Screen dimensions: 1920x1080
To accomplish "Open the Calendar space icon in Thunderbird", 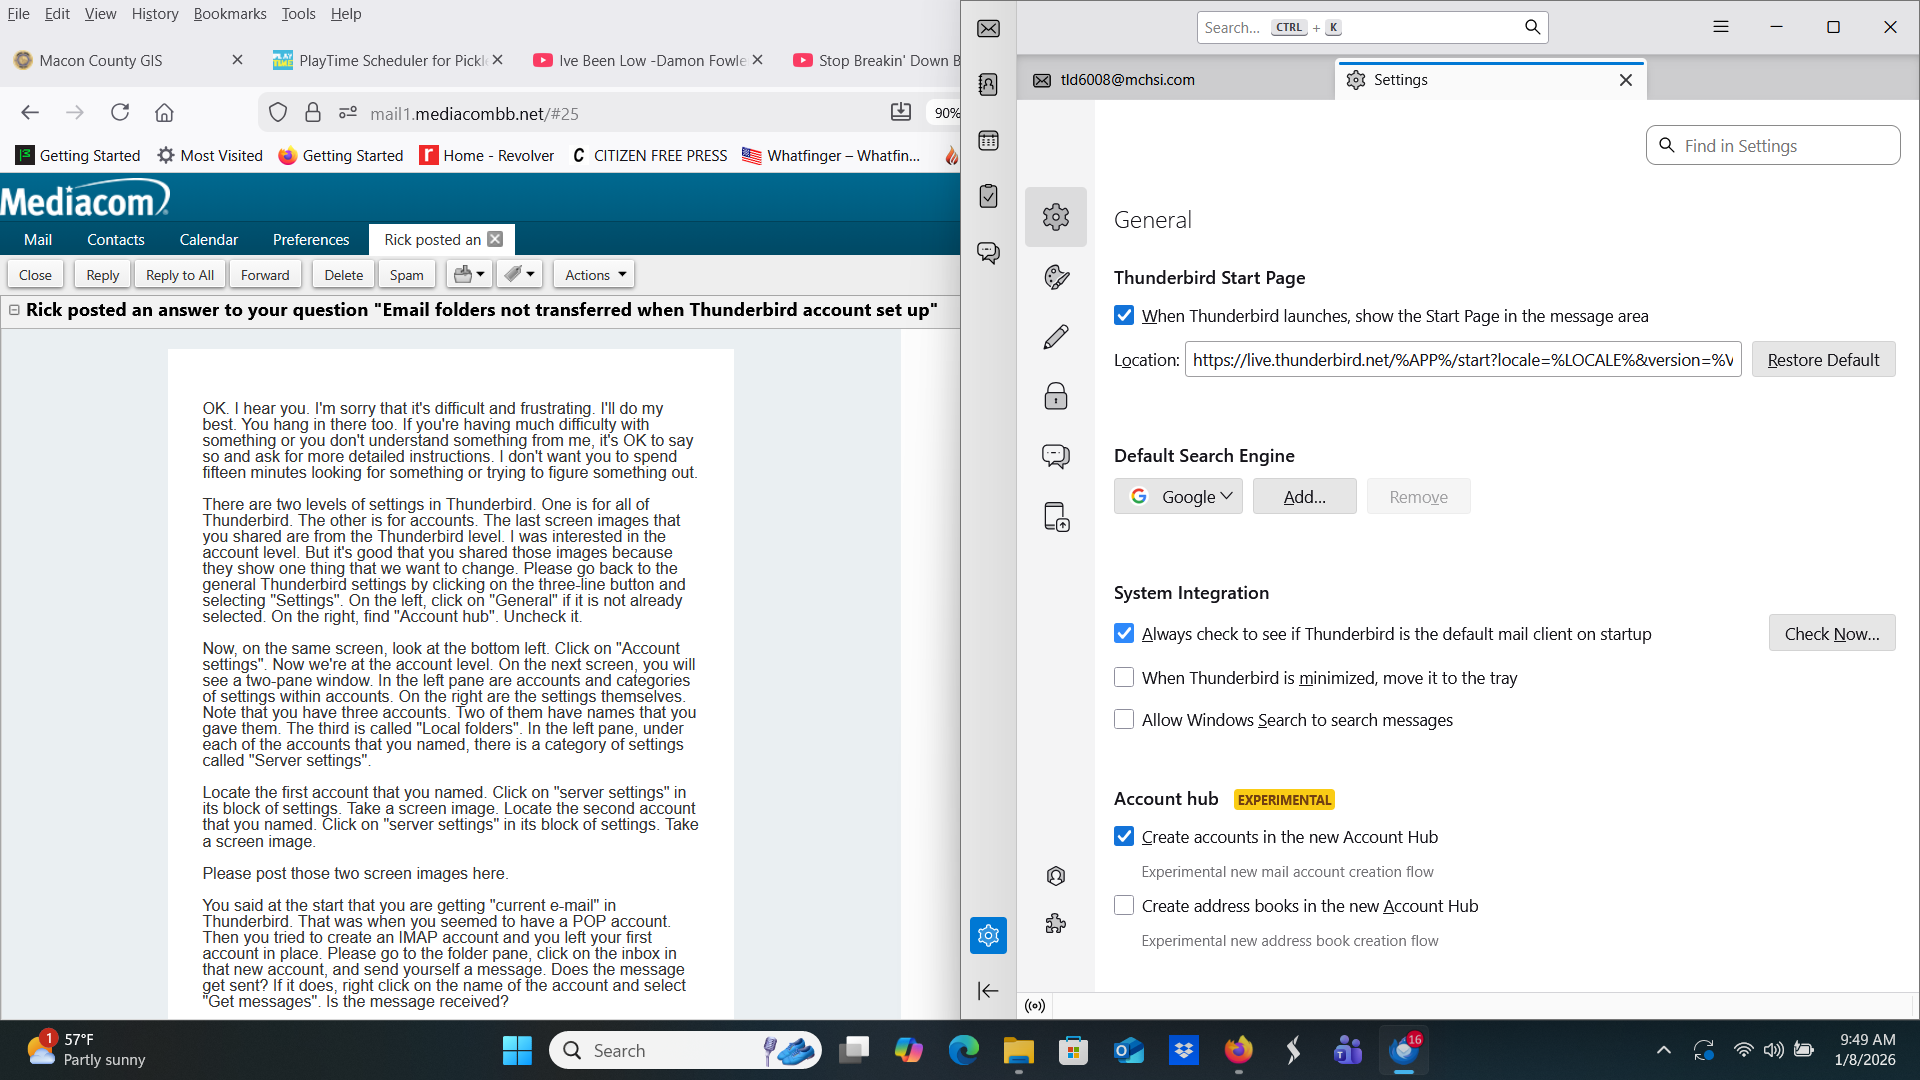I will click(988, 140).
